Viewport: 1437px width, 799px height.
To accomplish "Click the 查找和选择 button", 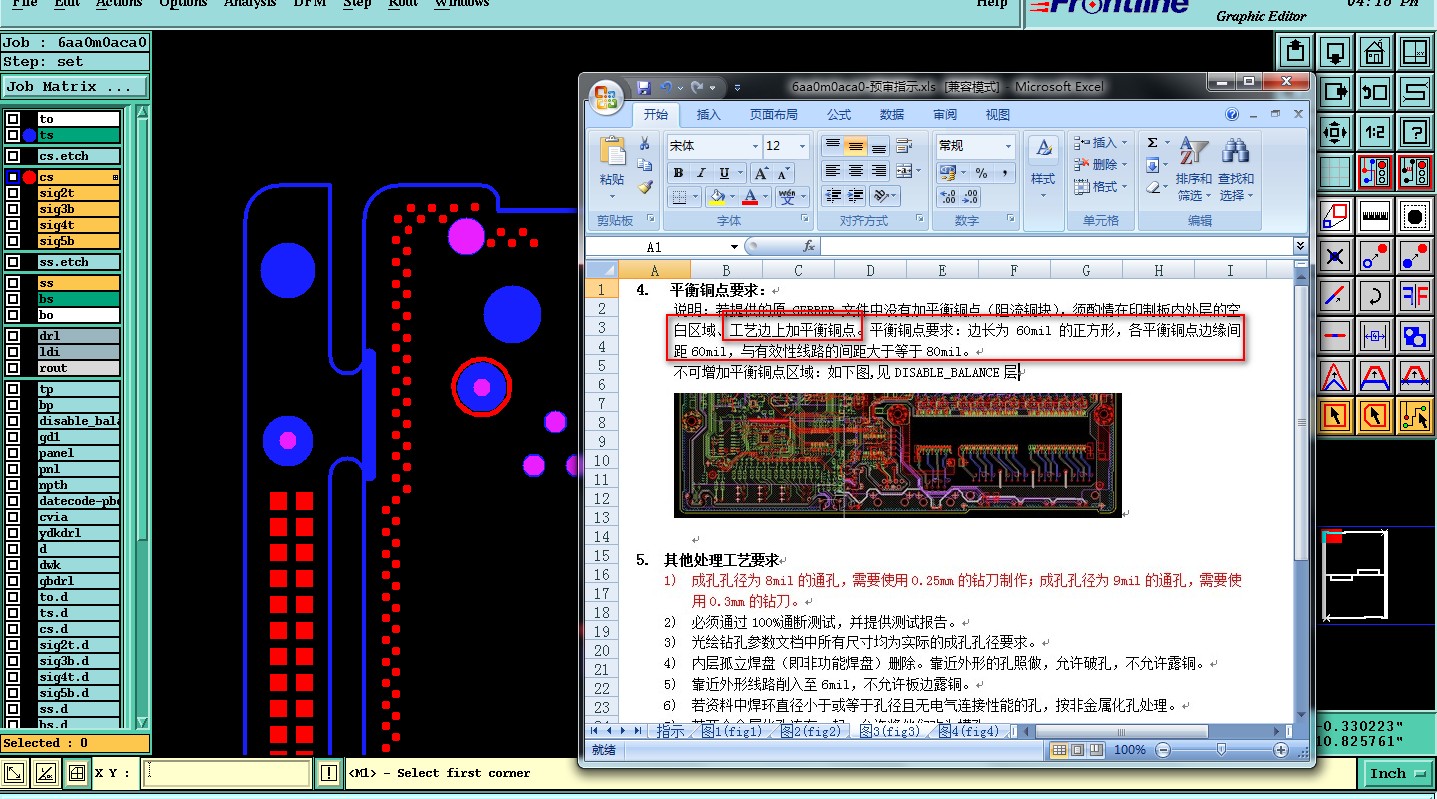I will click(1236, 167).
